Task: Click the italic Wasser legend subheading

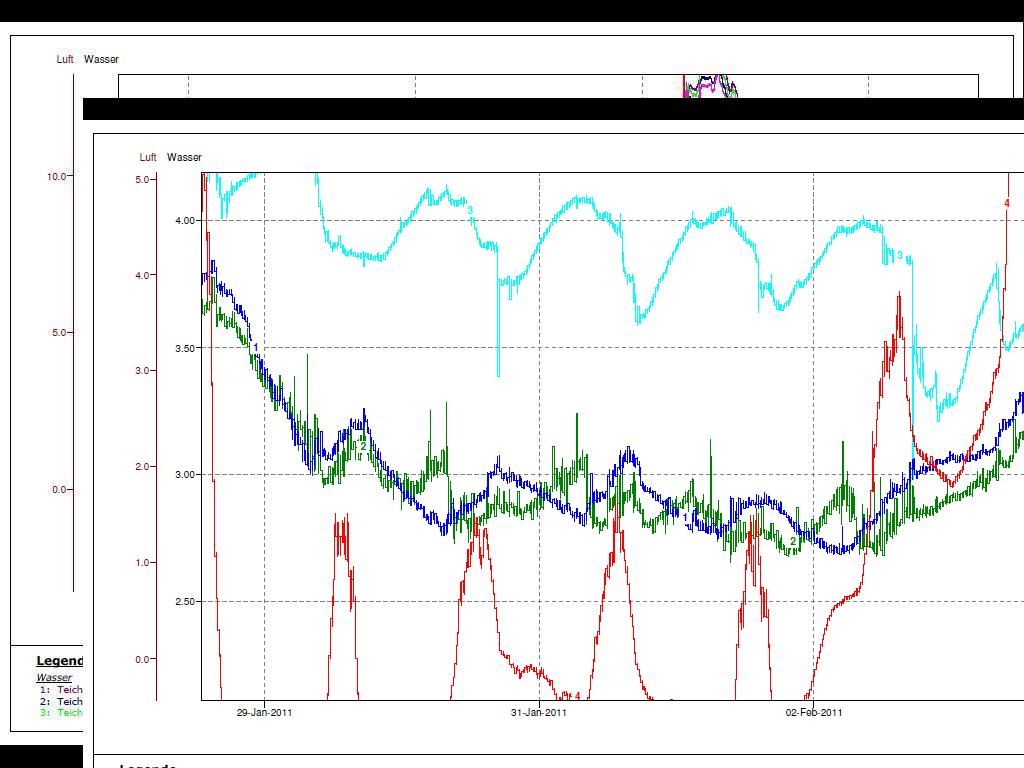Action: point(54,678)
